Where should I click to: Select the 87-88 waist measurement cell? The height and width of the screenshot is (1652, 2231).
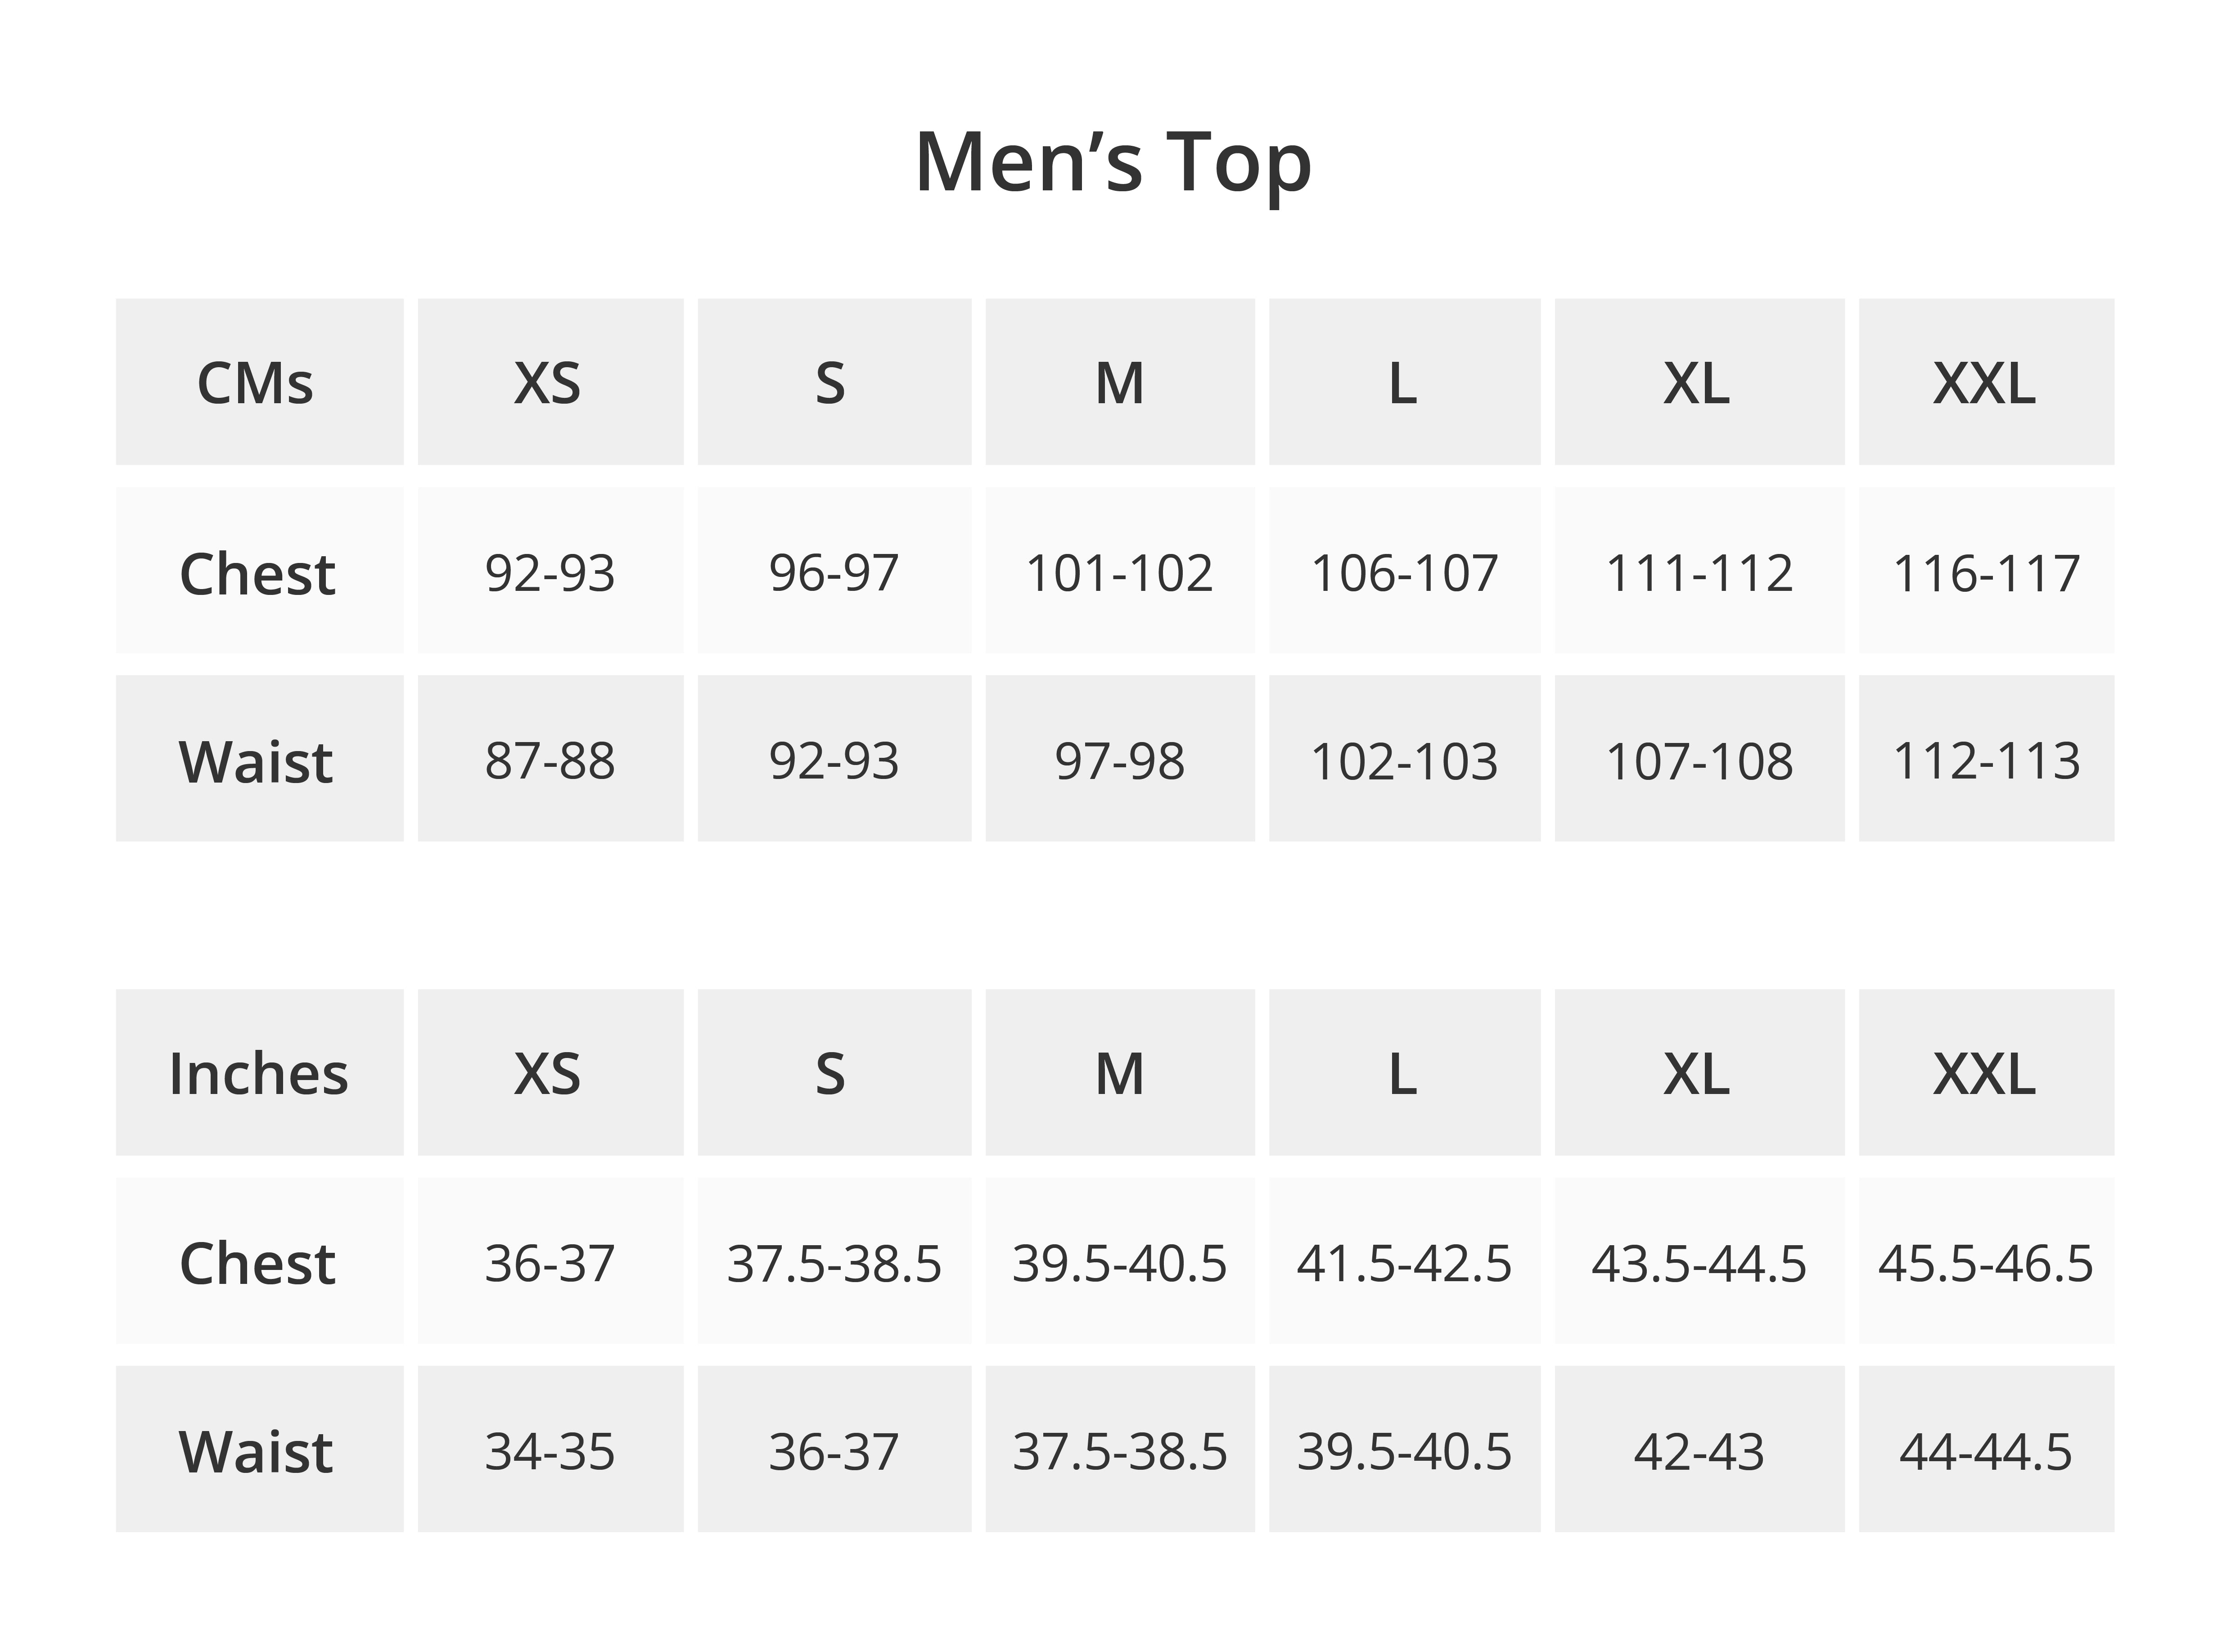[x=550, y=761]
